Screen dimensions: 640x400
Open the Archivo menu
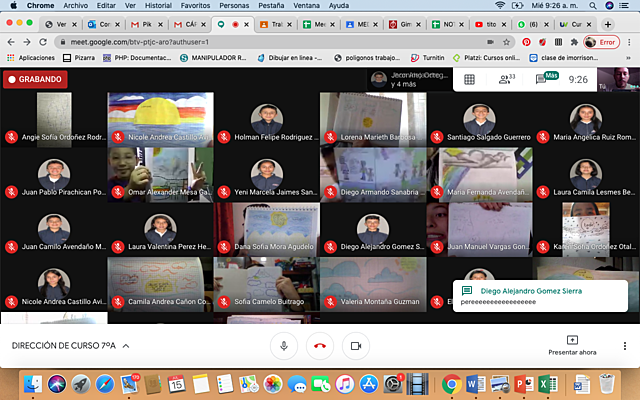point(76,5)
